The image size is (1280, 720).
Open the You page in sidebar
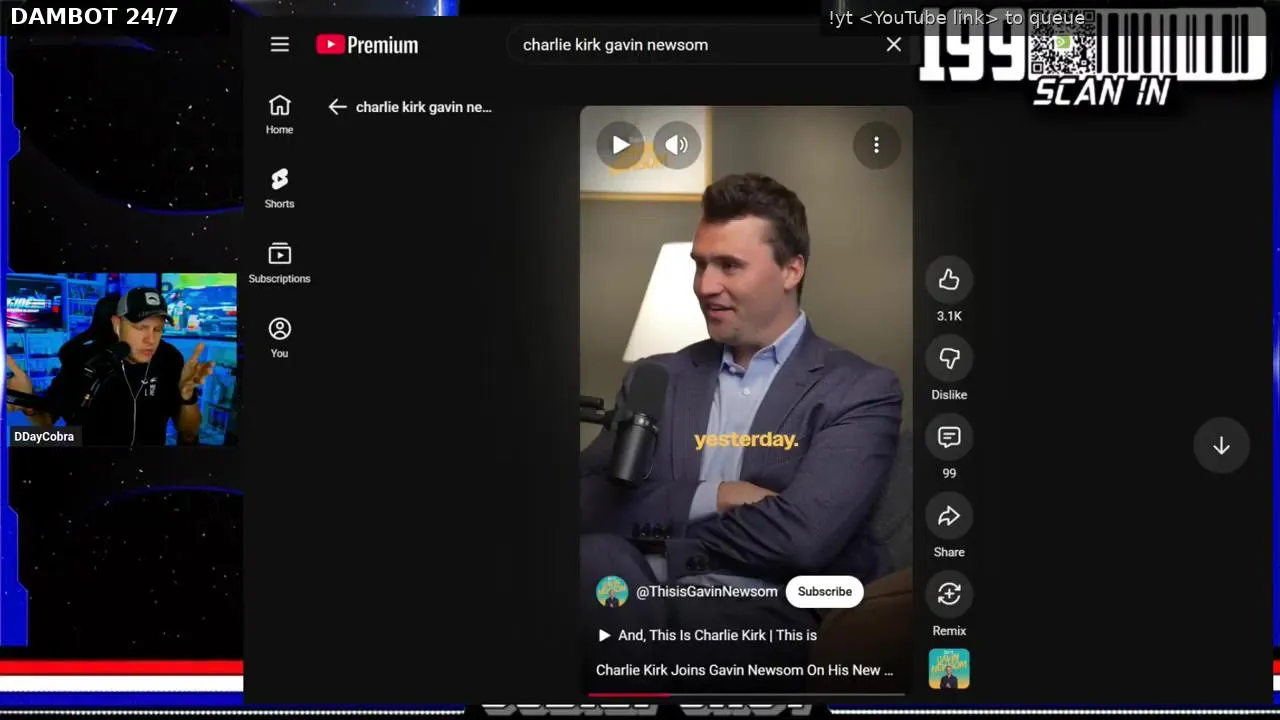coord(280,338)
